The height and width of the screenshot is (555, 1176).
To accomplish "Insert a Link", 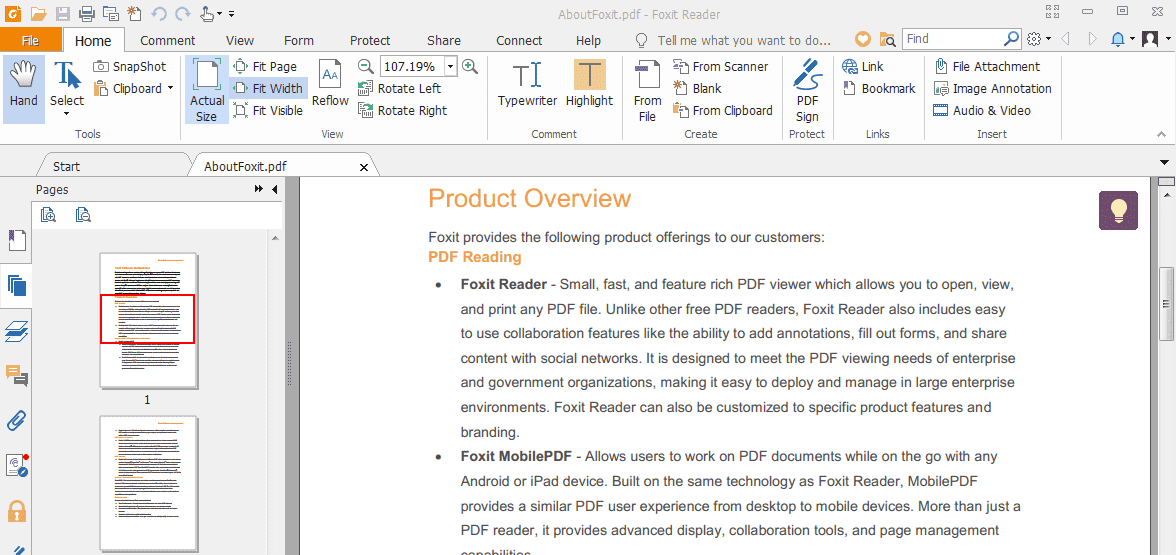I will click(863, 67).
